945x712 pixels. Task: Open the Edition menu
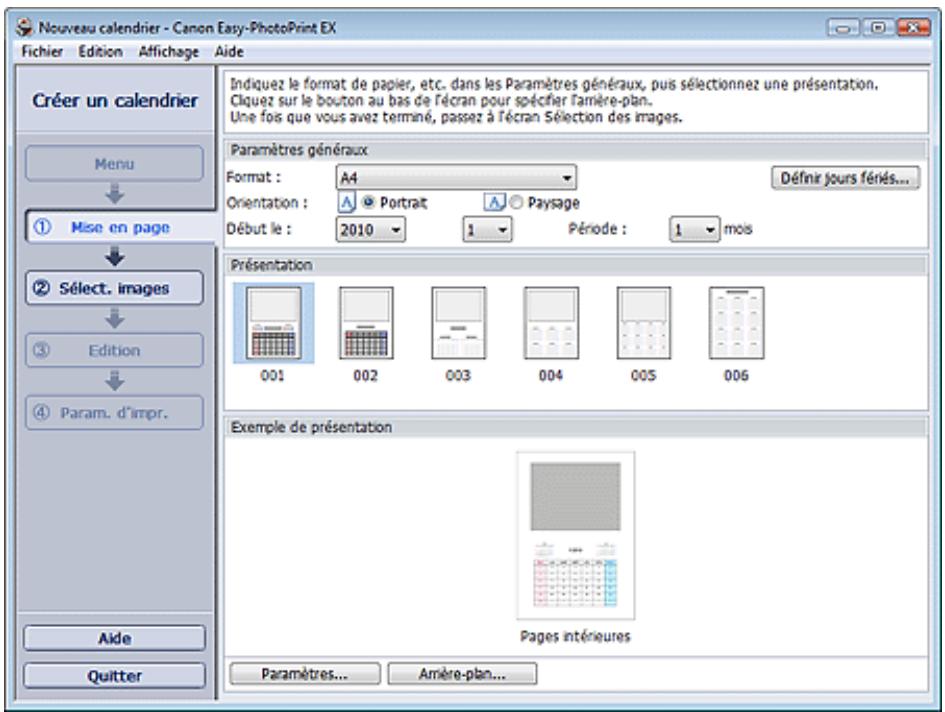coord(101,52)
